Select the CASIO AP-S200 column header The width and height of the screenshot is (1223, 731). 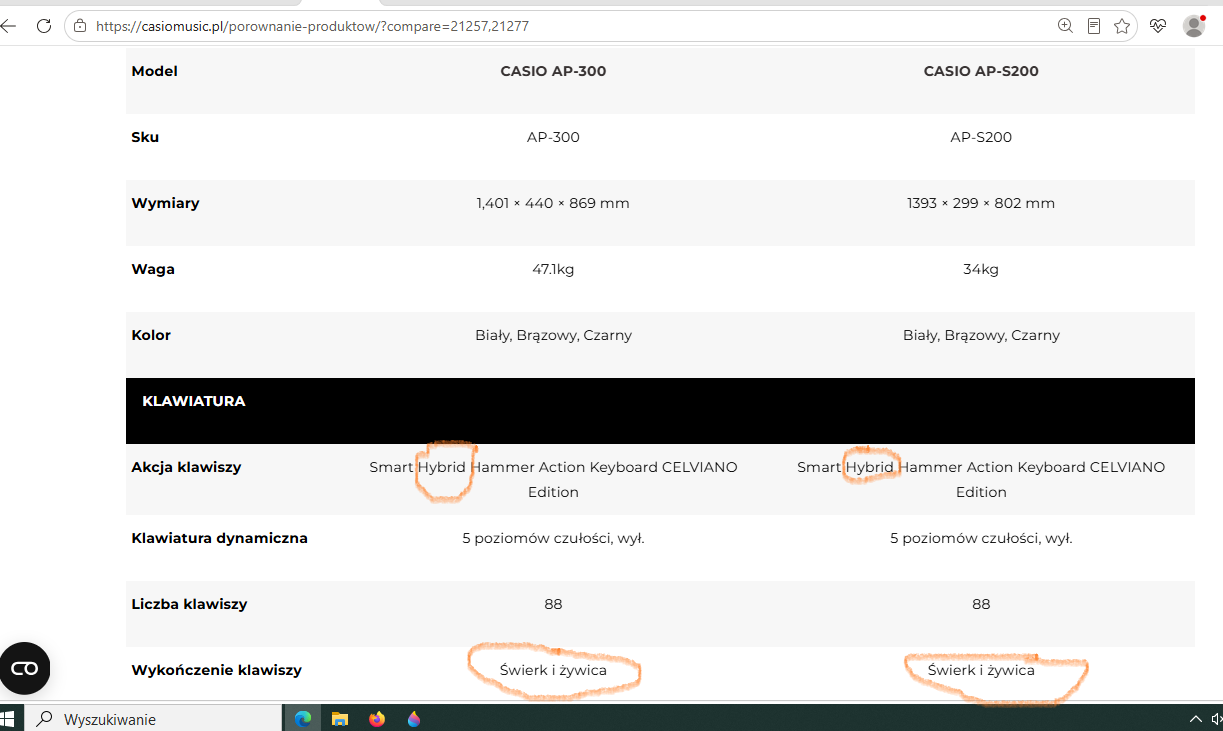[x=981, y=71]
